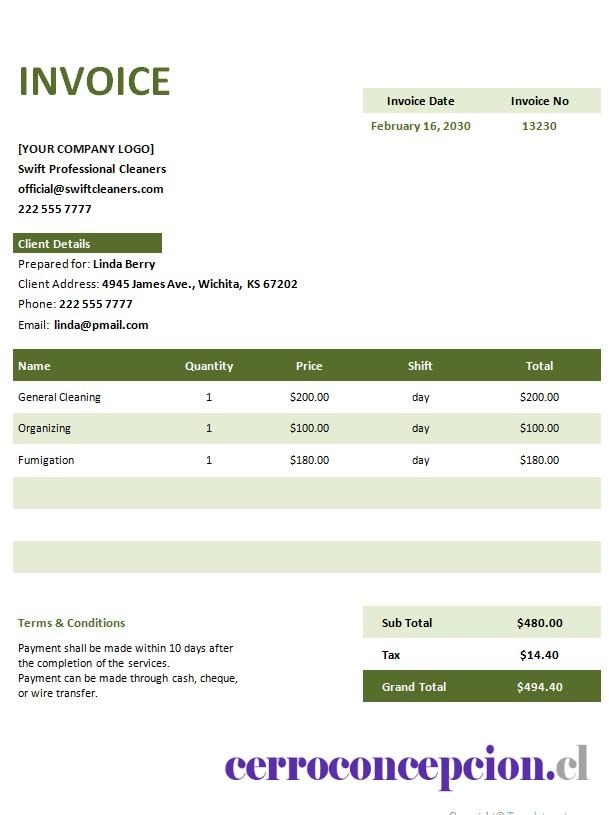Click the date February 16, 2030
Image resolution: width=609 pixels, height=815 pixels.
[420, 126]
